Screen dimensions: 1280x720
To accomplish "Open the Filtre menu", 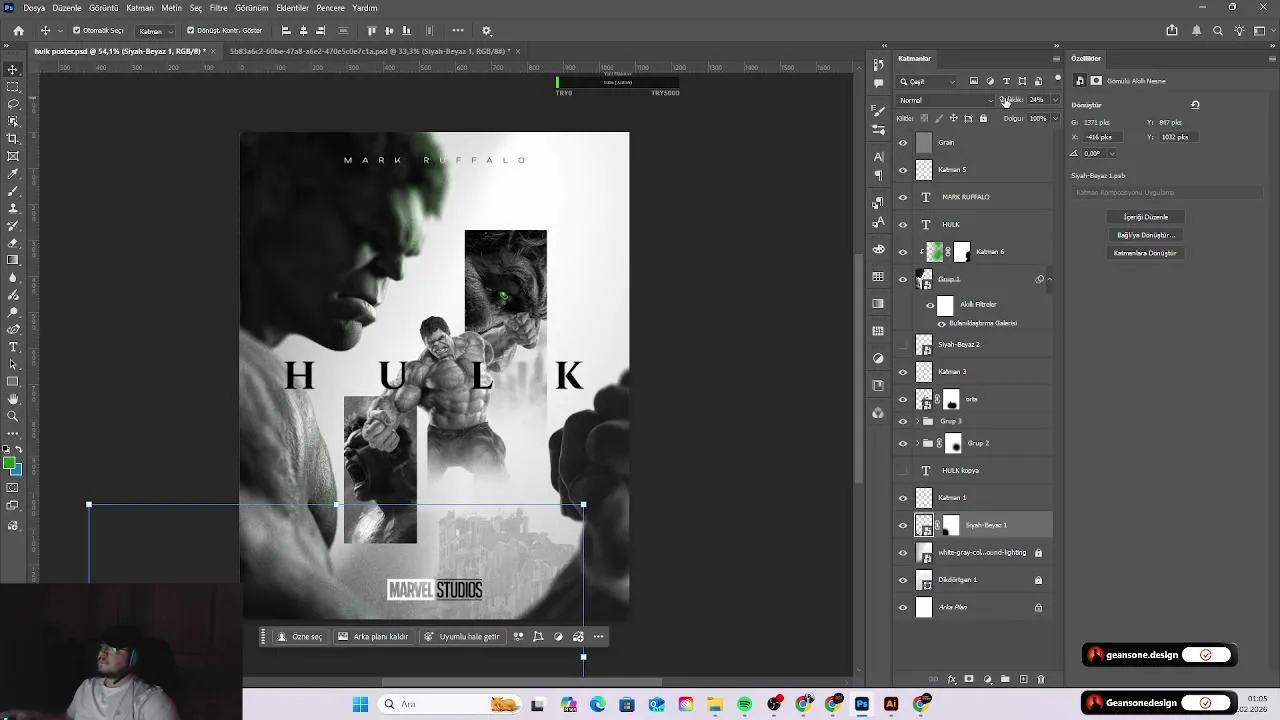I will [219, 8].
